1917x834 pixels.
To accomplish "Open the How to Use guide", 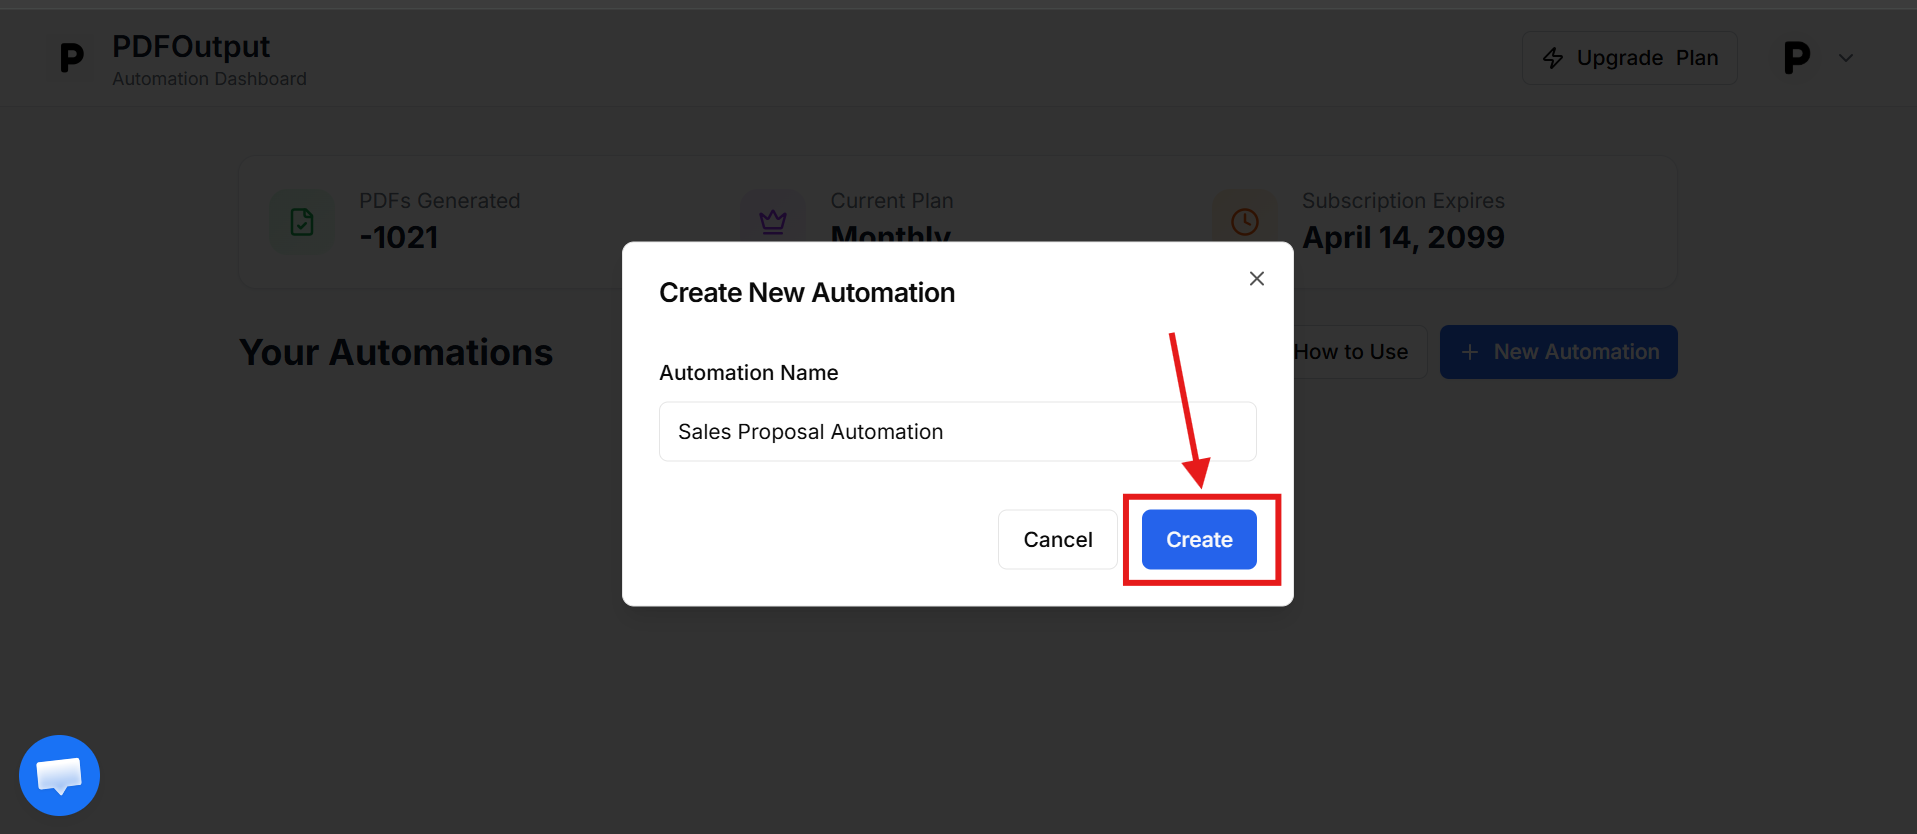I will click(1351, 352).
